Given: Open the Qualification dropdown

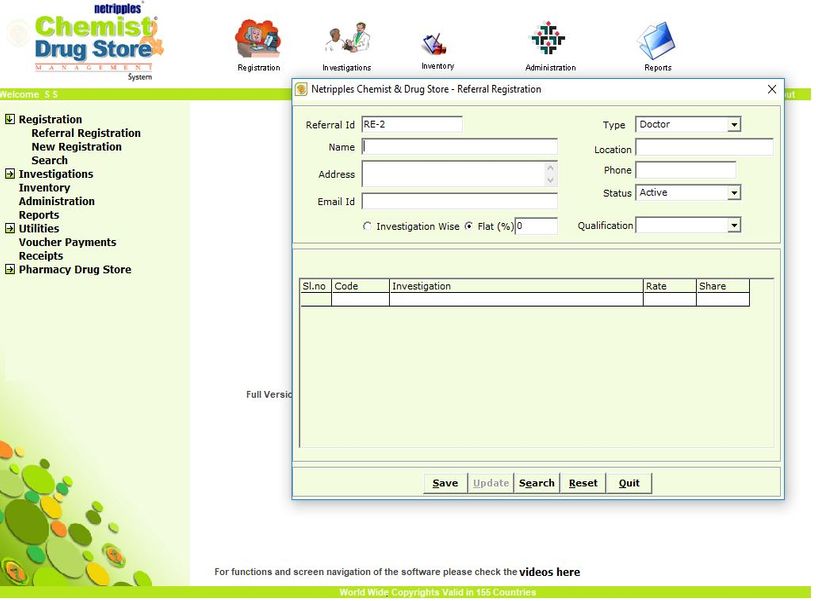Looking at the screenshot, I should 734,225.
